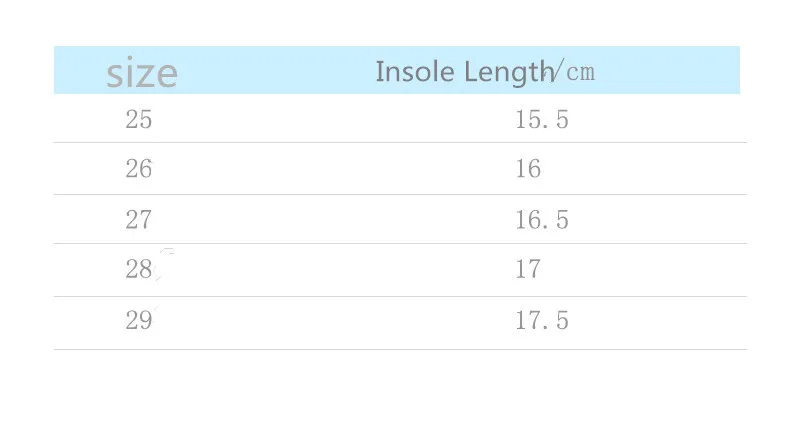The image size is (790, 422).
Task: Click the small mark beside size 28
Action: coord(166,264)
